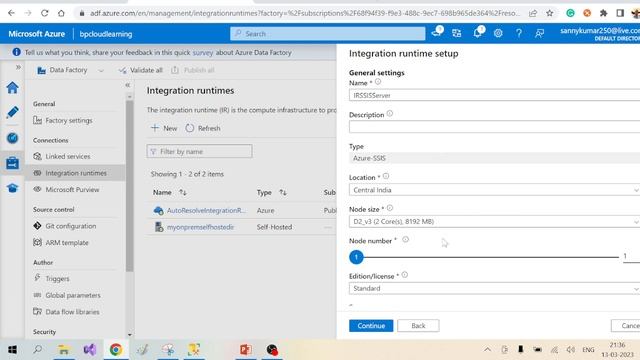This screenshot has height=360, width=640.
Task: Click the Name info icon
Action: point(378,82)
